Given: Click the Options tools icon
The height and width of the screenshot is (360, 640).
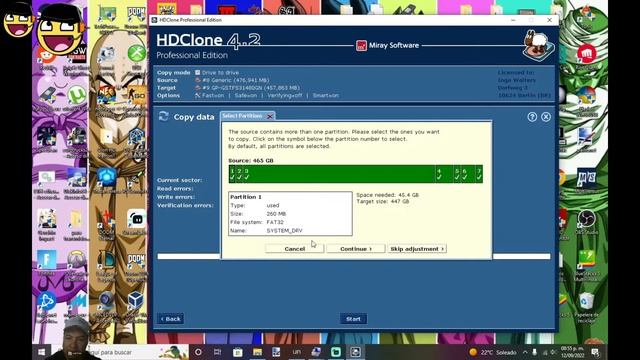Looking at the screenshot, I should [198, 96].
